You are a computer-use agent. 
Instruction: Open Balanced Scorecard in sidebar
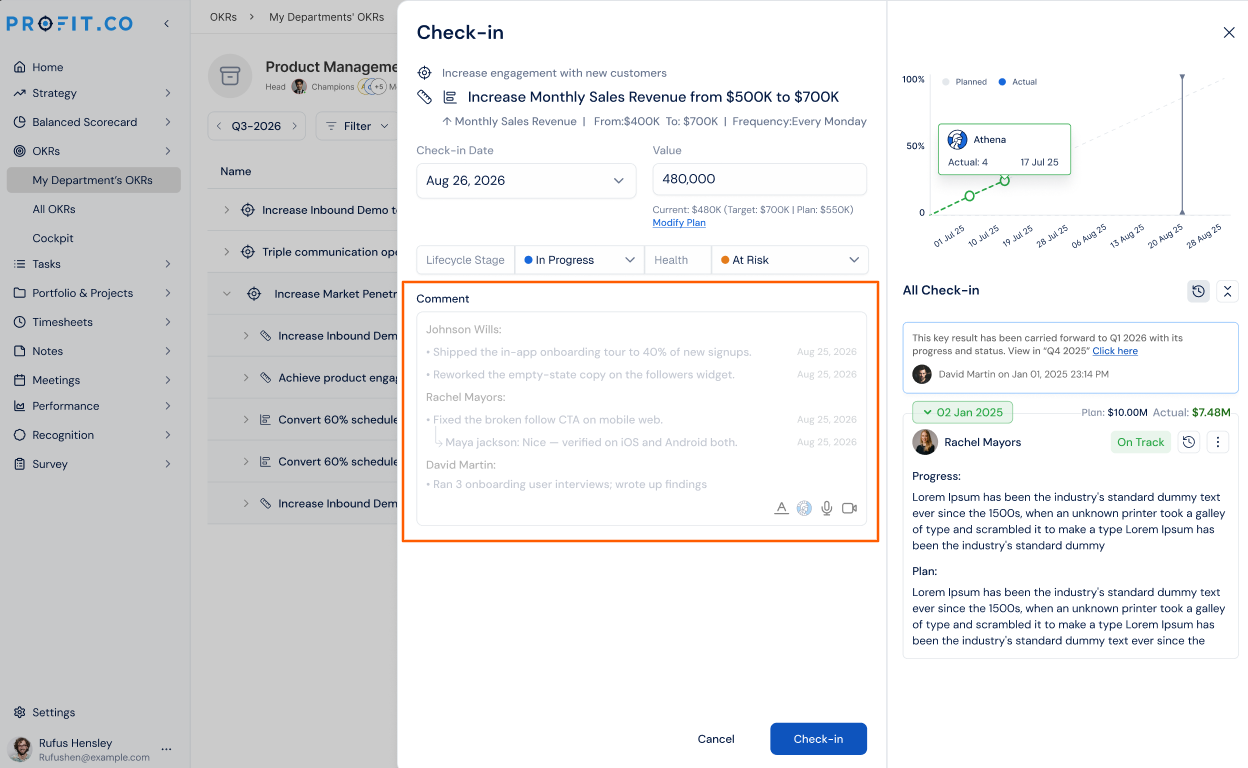(93, 122)
